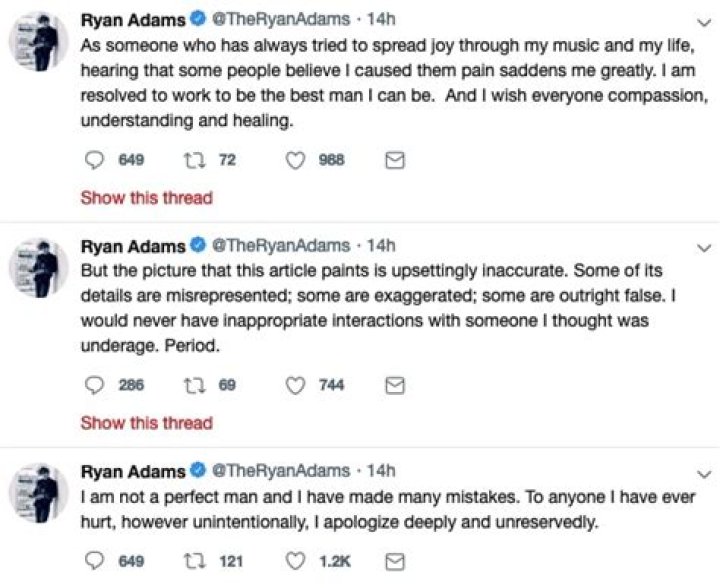Viewport: 720px width, 588px height.
Task: Retweet the tweet with 69 retweets
Action: pos(198,385)
